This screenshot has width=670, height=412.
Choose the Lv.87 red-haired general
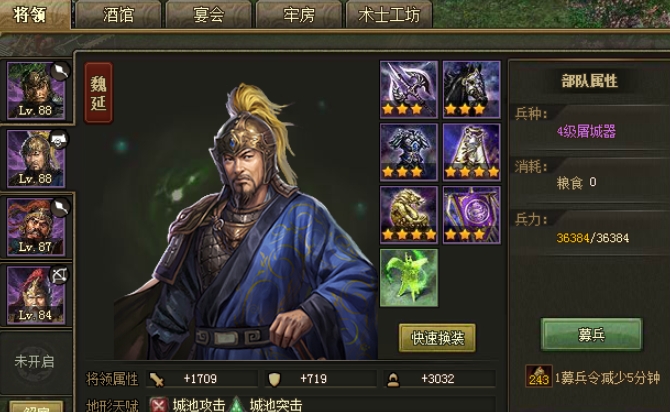[36, 227]
